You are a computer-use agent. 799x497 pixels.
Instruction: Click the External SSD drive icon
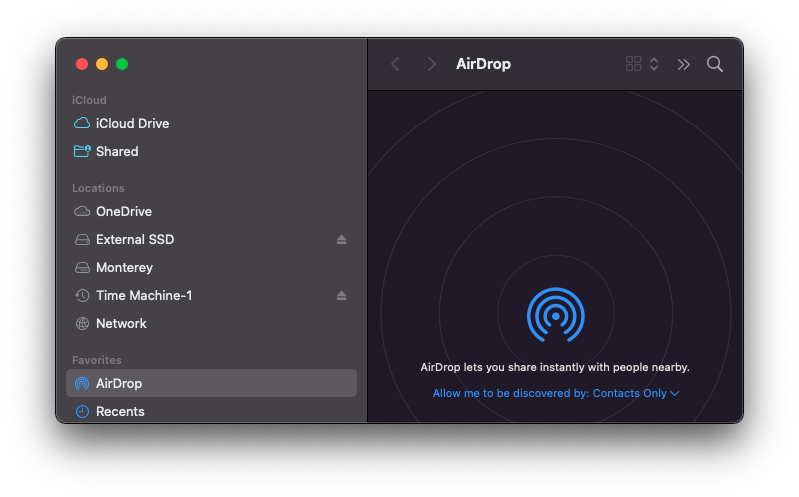coord(82,240)
